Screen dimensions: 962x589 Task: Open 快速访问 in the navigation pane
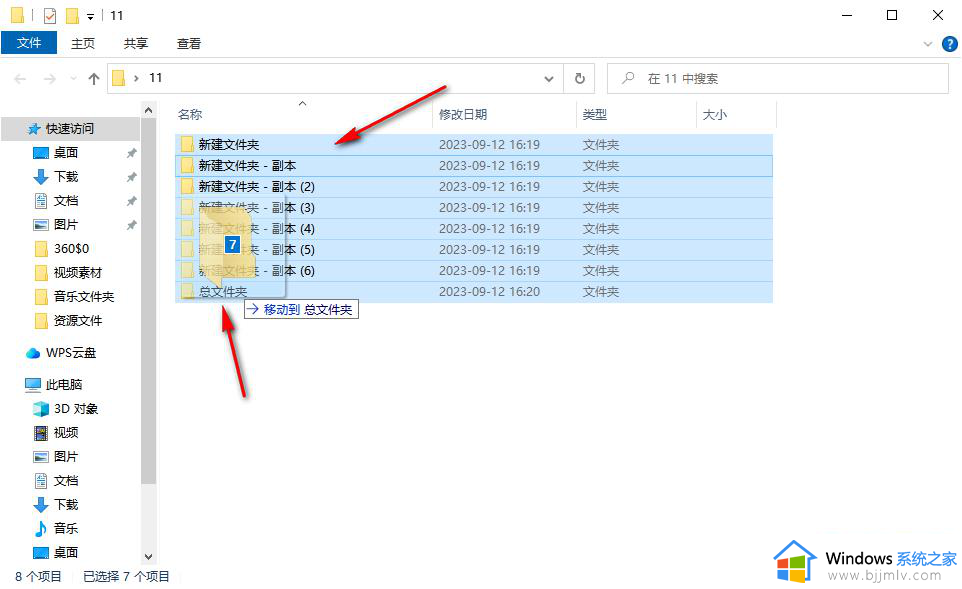69,128
